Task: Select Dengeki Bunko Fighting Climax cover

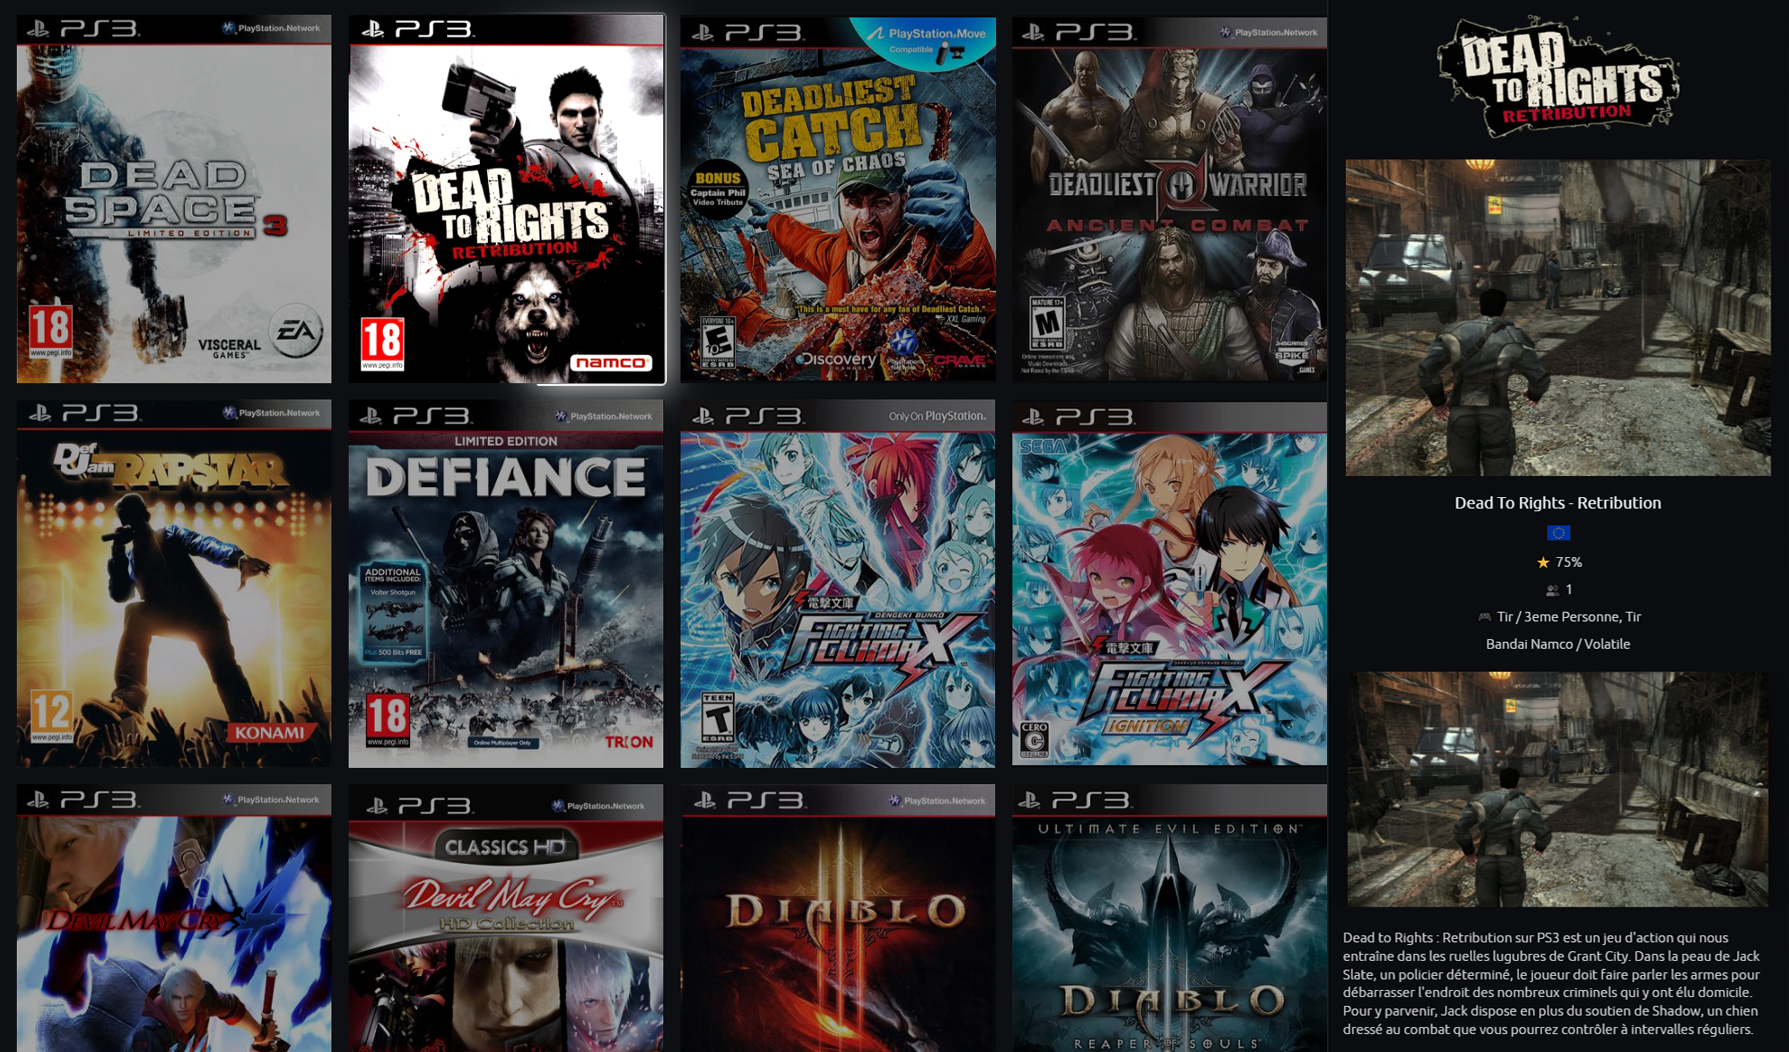Action: coord(838,586)
